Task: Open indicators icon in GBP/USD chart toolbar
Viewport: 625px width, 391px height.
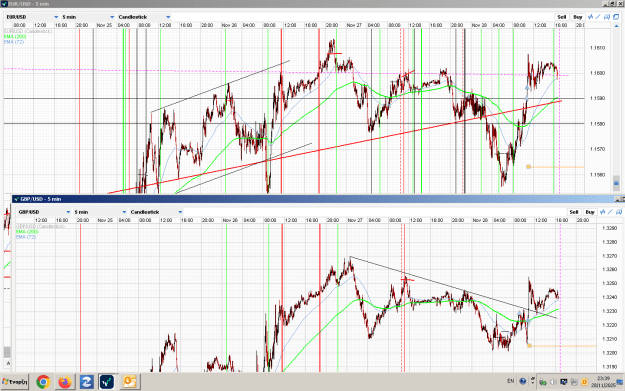Action: pos(602,212)
